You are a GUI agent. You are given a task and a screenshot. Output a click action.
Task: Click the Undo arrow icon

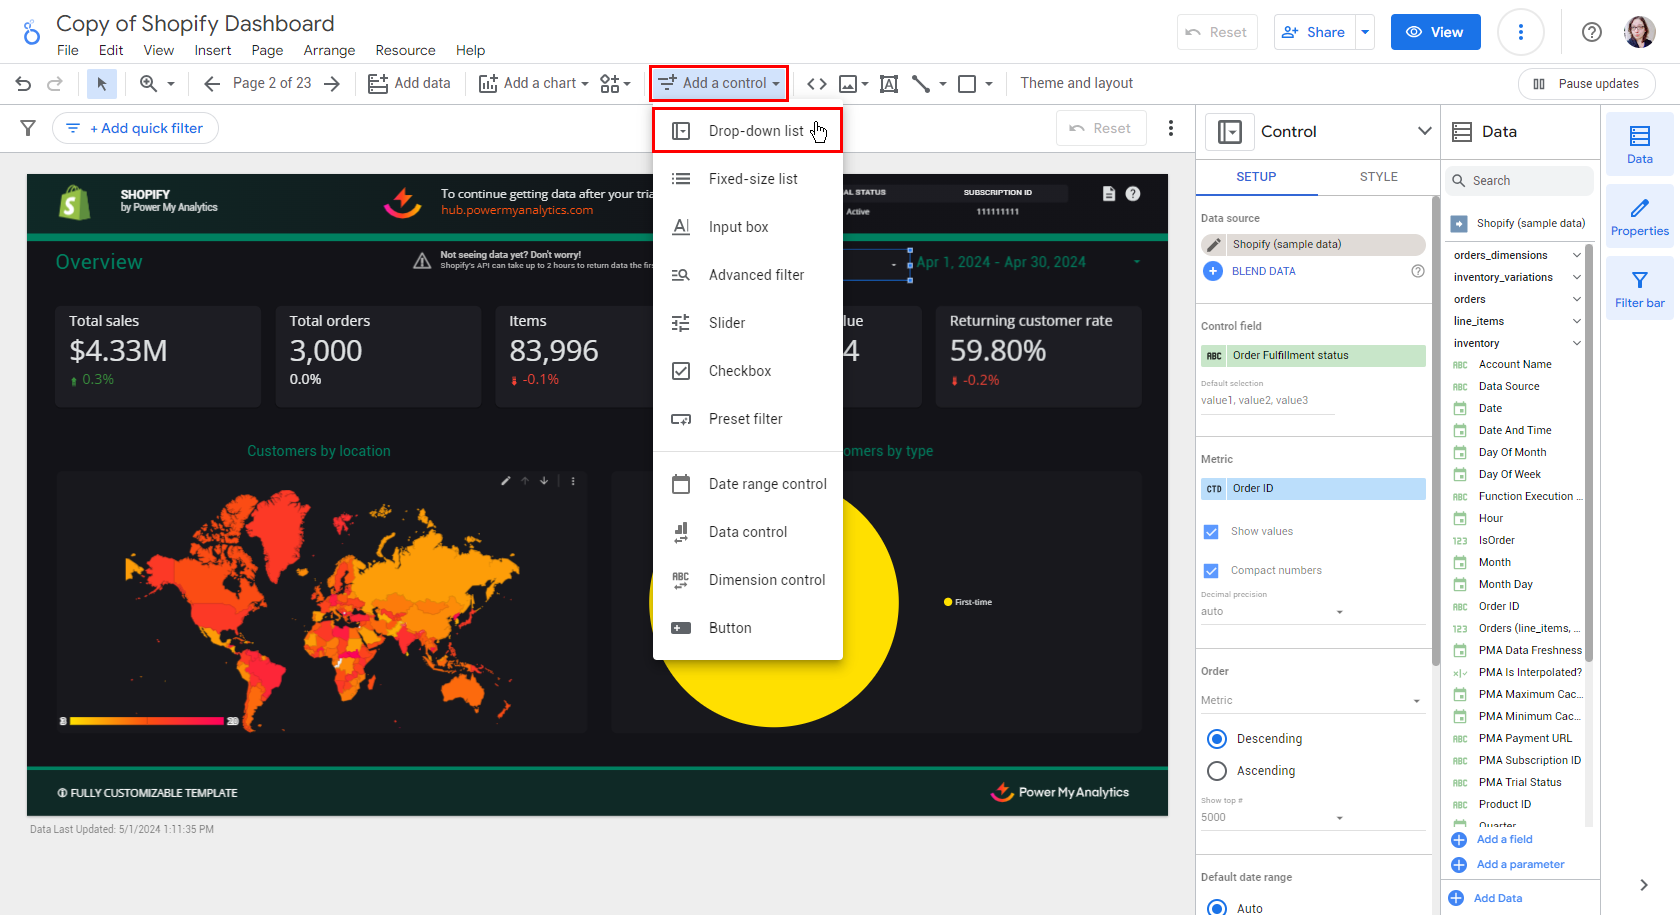(23, 84)
